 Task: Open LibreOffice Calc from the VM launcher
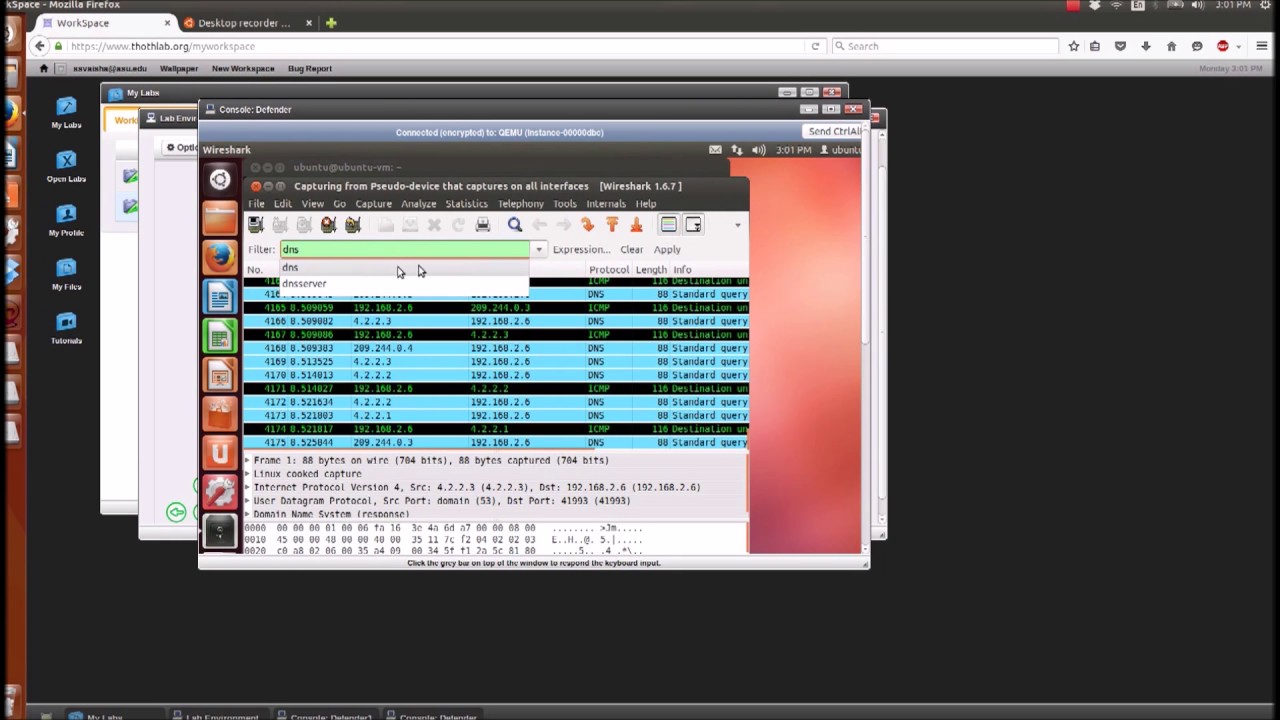point(220,335)
